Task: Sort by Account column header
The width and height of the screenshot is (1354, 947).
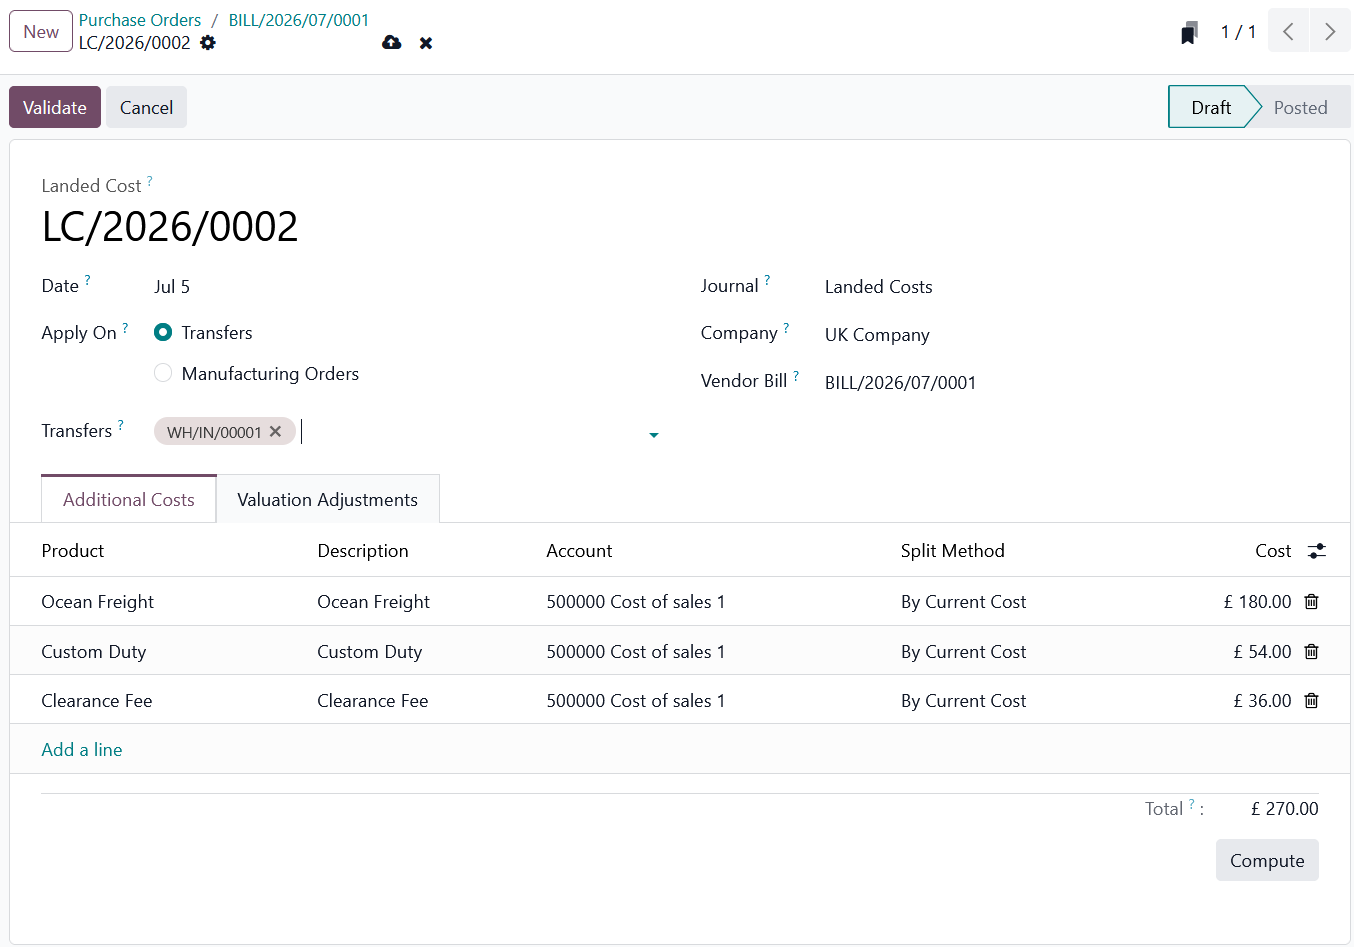Action: pyautogui.click(x=579, y=551)
